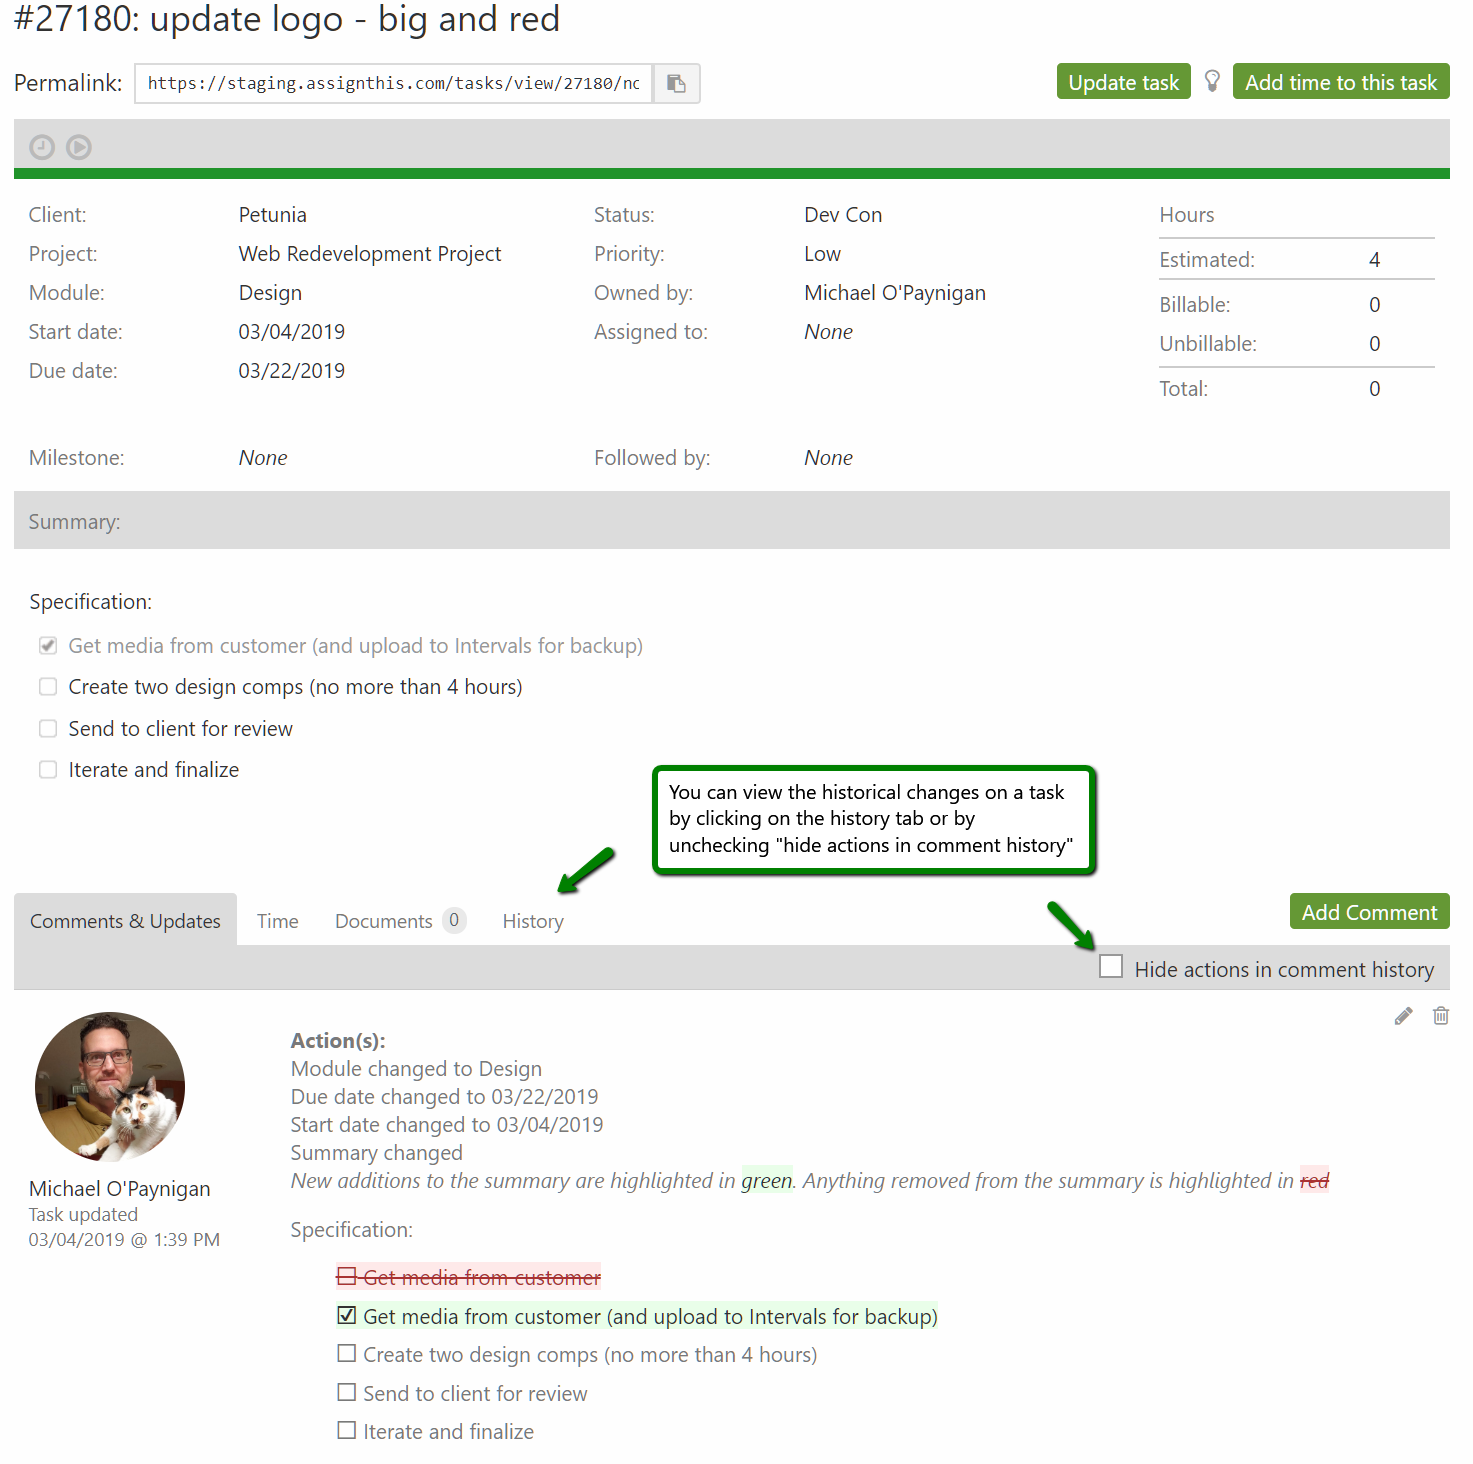Click the Add Comment button
The width and height of the screenshot is (1473, 1464).
[x=1368, y=912]
